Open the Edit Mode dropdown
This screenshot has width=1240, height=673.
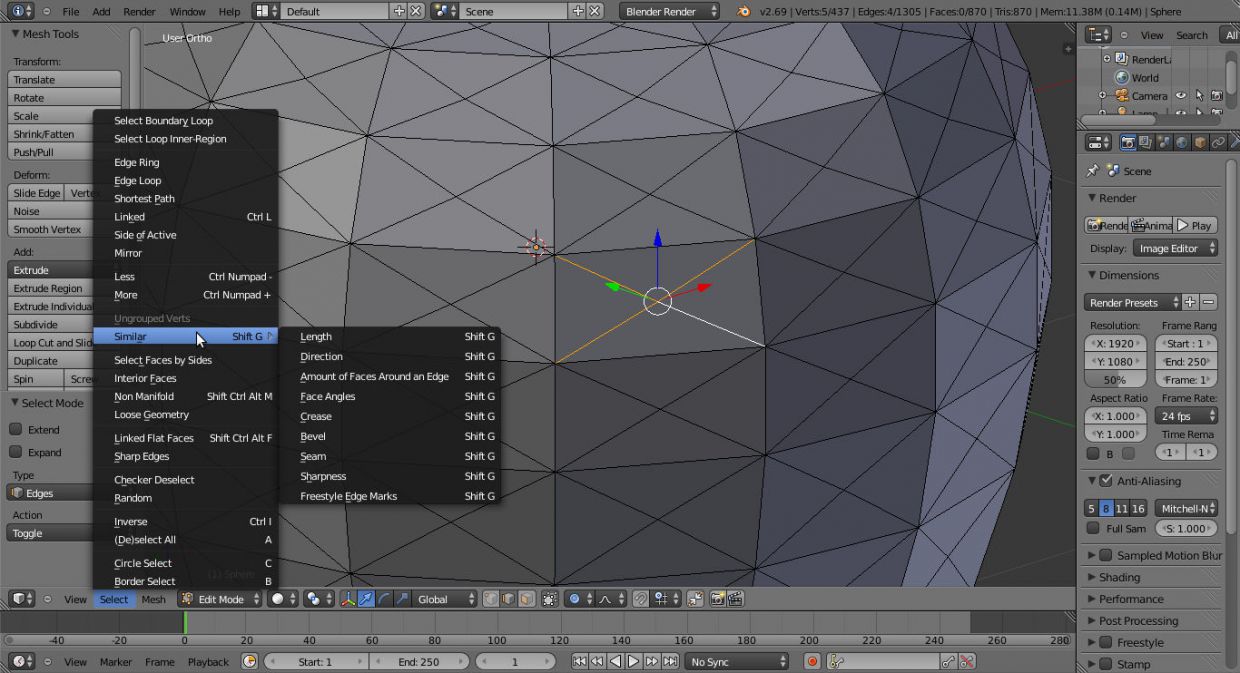pos(220,599)
